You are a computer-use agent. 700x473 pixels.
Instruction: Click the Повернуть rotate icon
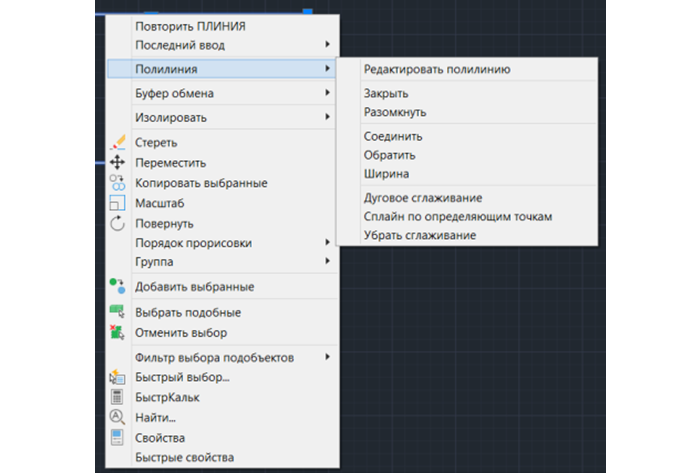click(117, 223)
